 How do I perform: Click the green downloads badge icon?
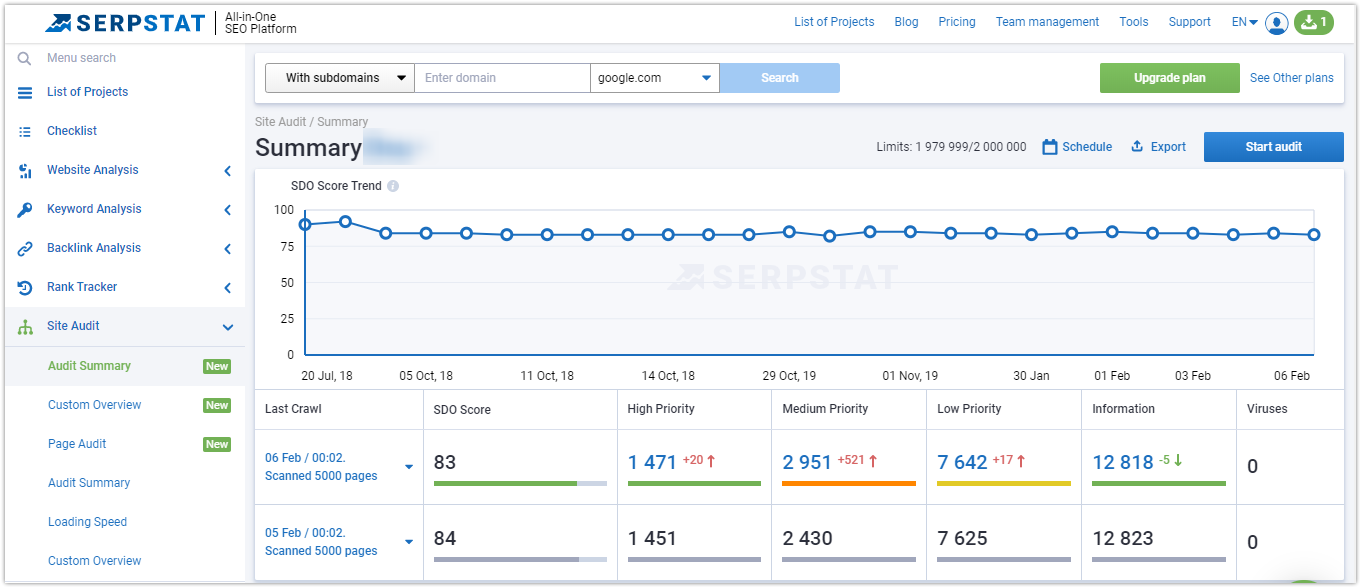click(1313, 22)
